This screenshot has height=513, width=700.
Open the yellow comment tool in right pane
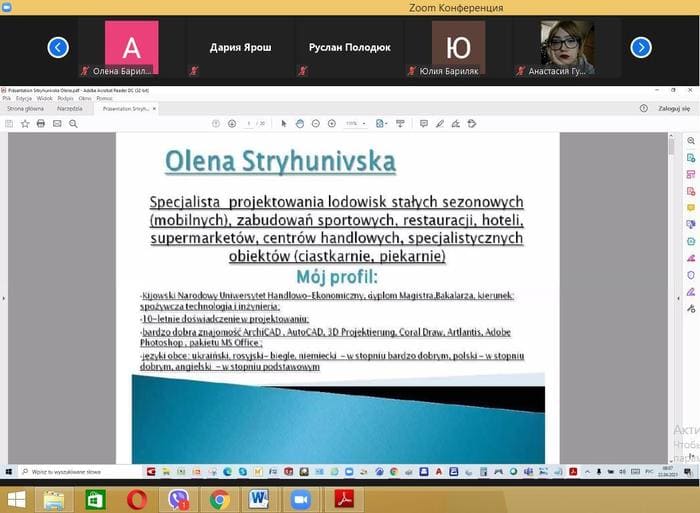click(x=691, y=208)
